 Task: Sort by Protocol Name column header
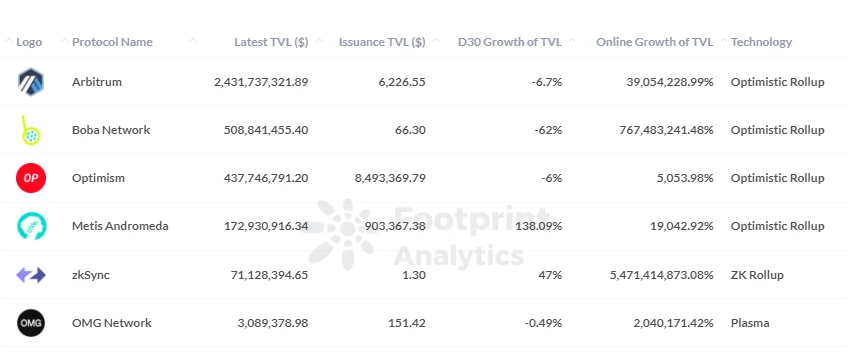point(112,42)
